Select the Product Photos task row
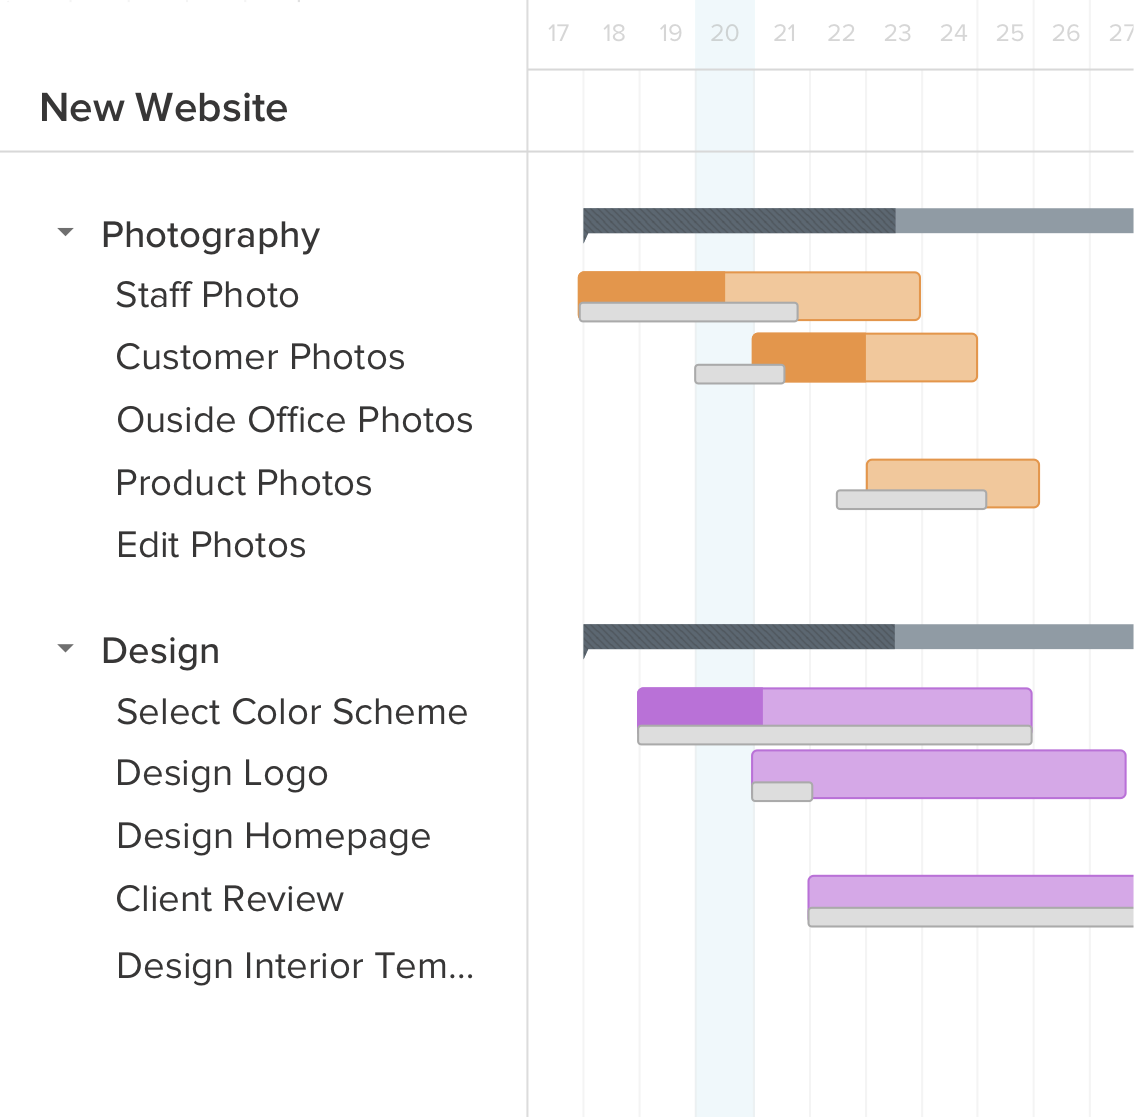 [243, 482]
